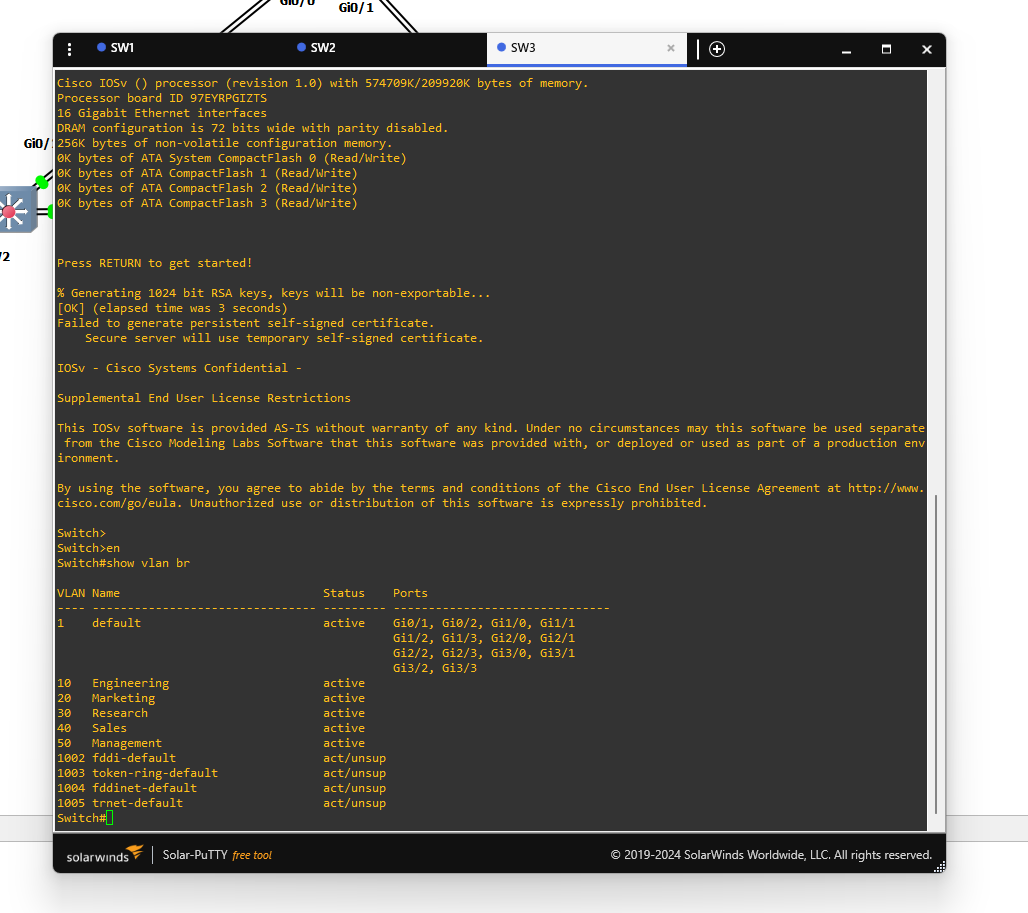This screenshot has height=913, width=1028.
Task: Click the 1003 token-ring-default row
Action: click(222, 773)
